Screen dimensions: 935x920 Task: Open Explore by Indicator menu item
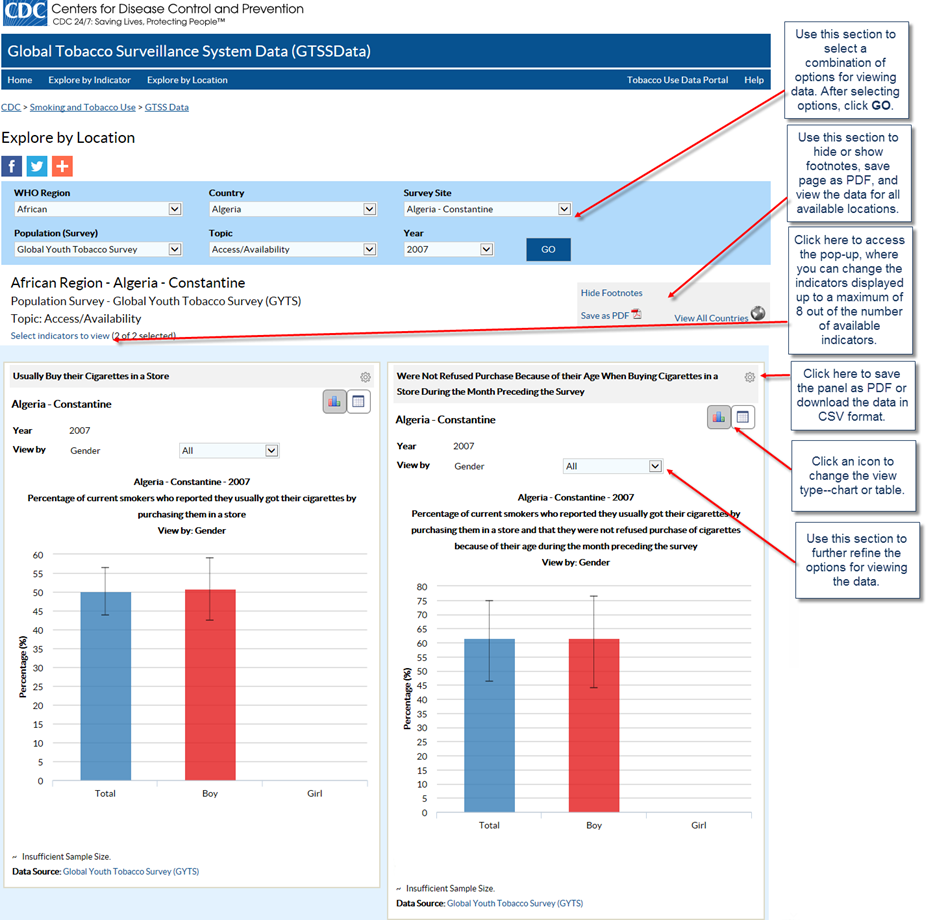[89, 80]
